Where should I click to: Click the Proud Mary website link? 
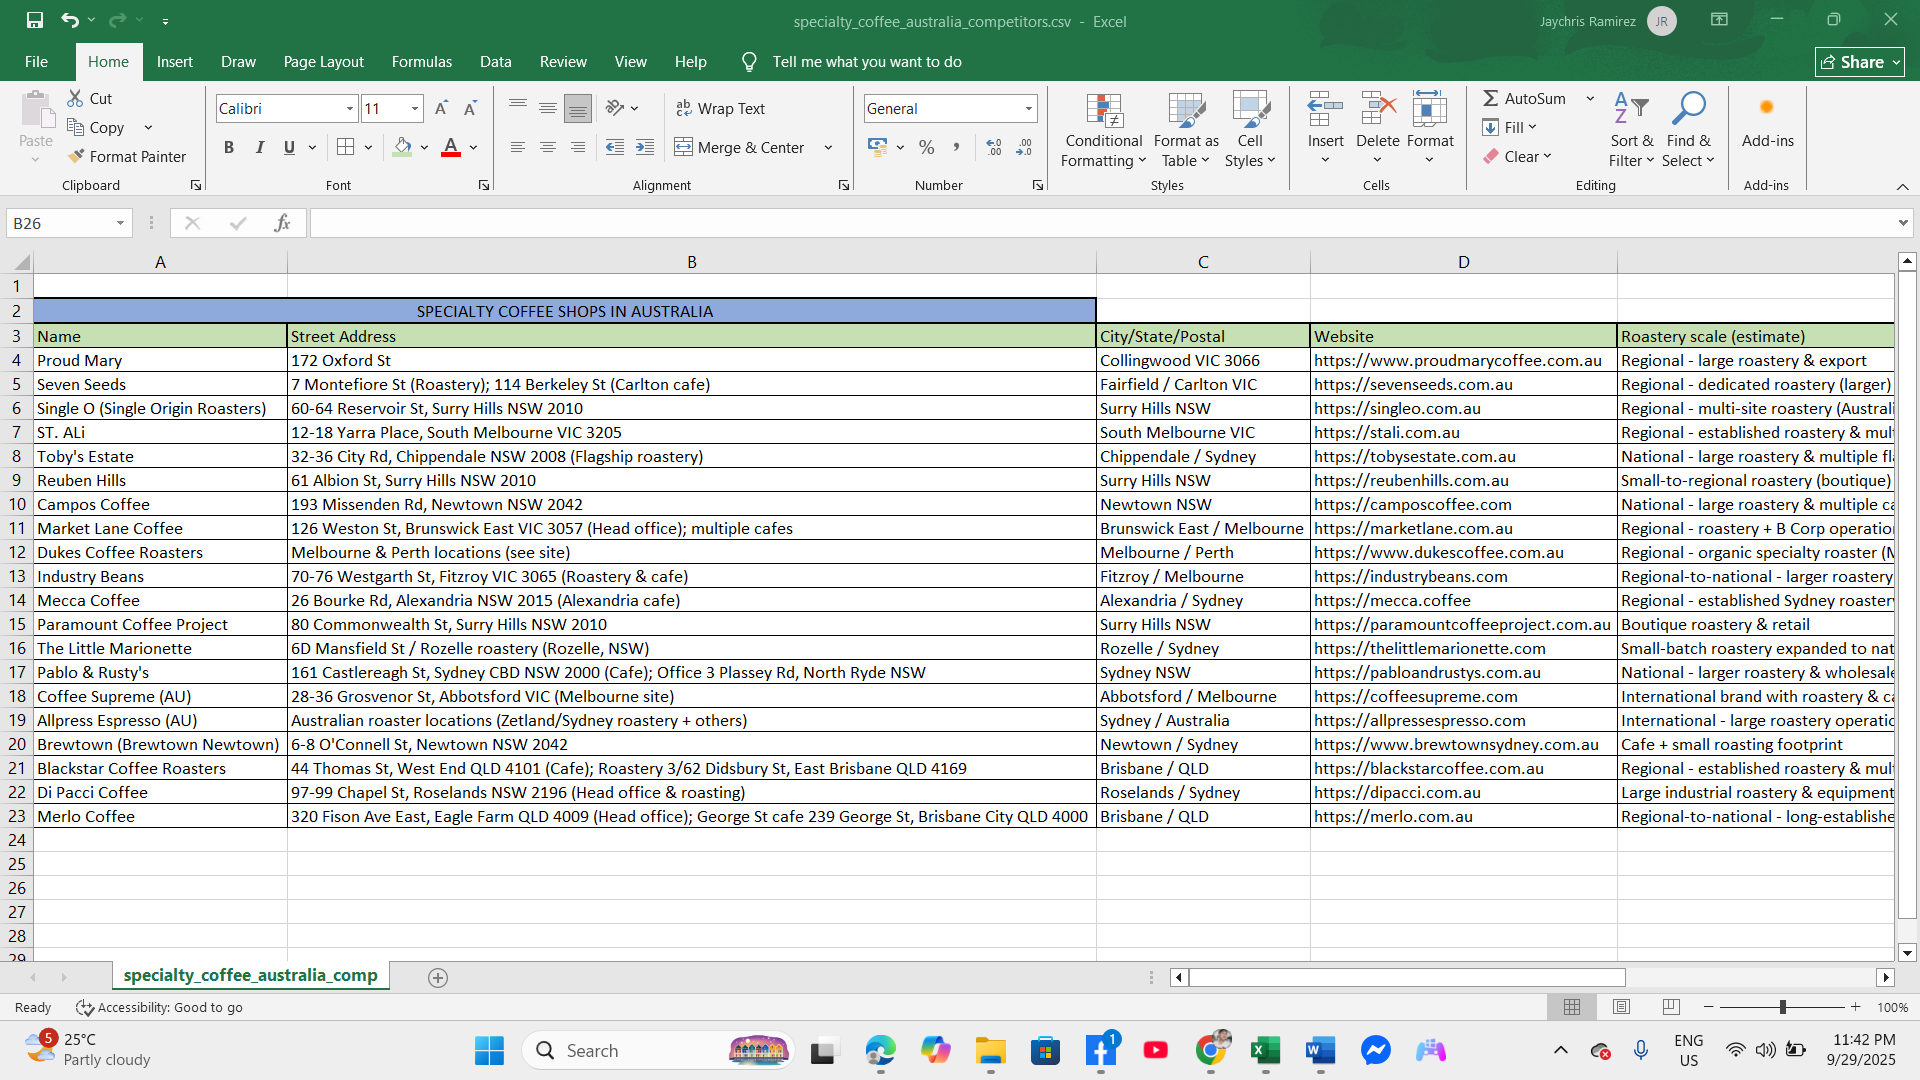(x=1457, y=360)
